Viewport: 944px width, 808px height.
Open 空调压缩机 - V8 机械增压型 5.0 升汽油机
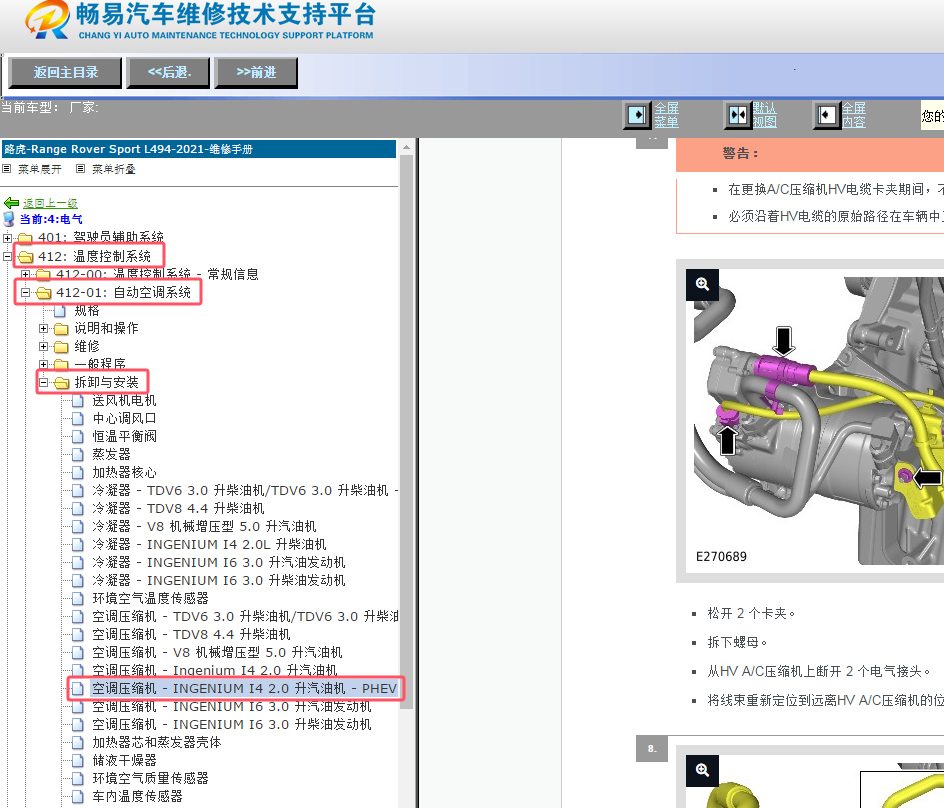(x=217, y=653)
